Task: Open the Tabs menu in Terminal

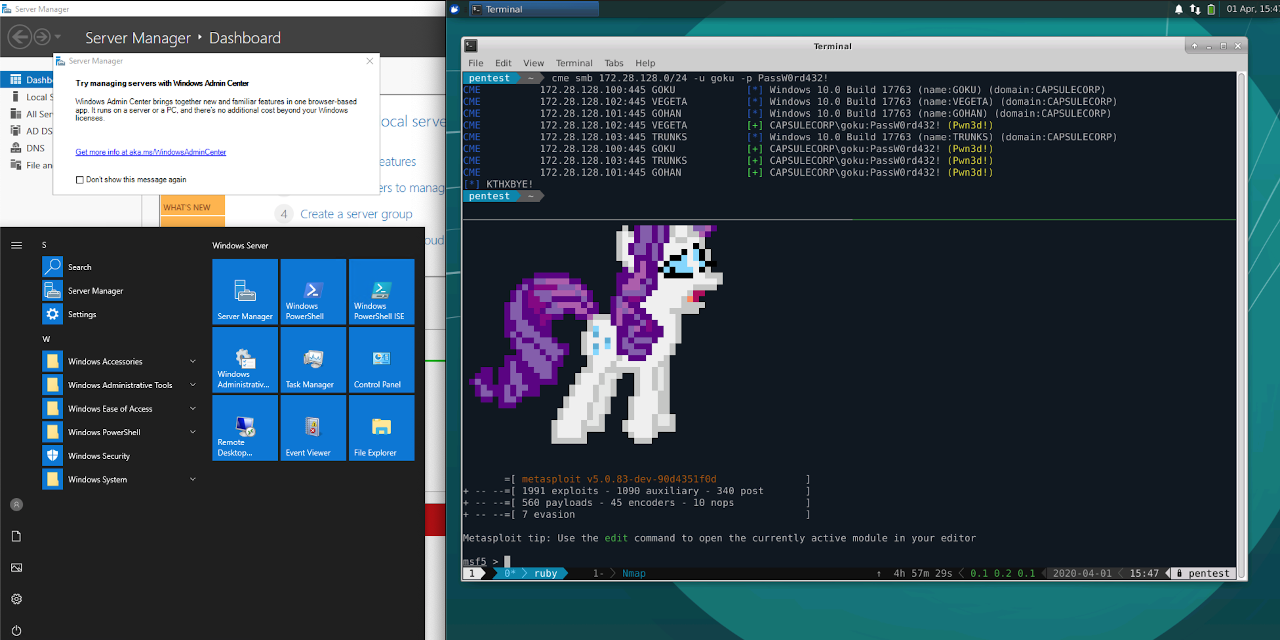Action: pyautogui.click(x=613, y=63)
